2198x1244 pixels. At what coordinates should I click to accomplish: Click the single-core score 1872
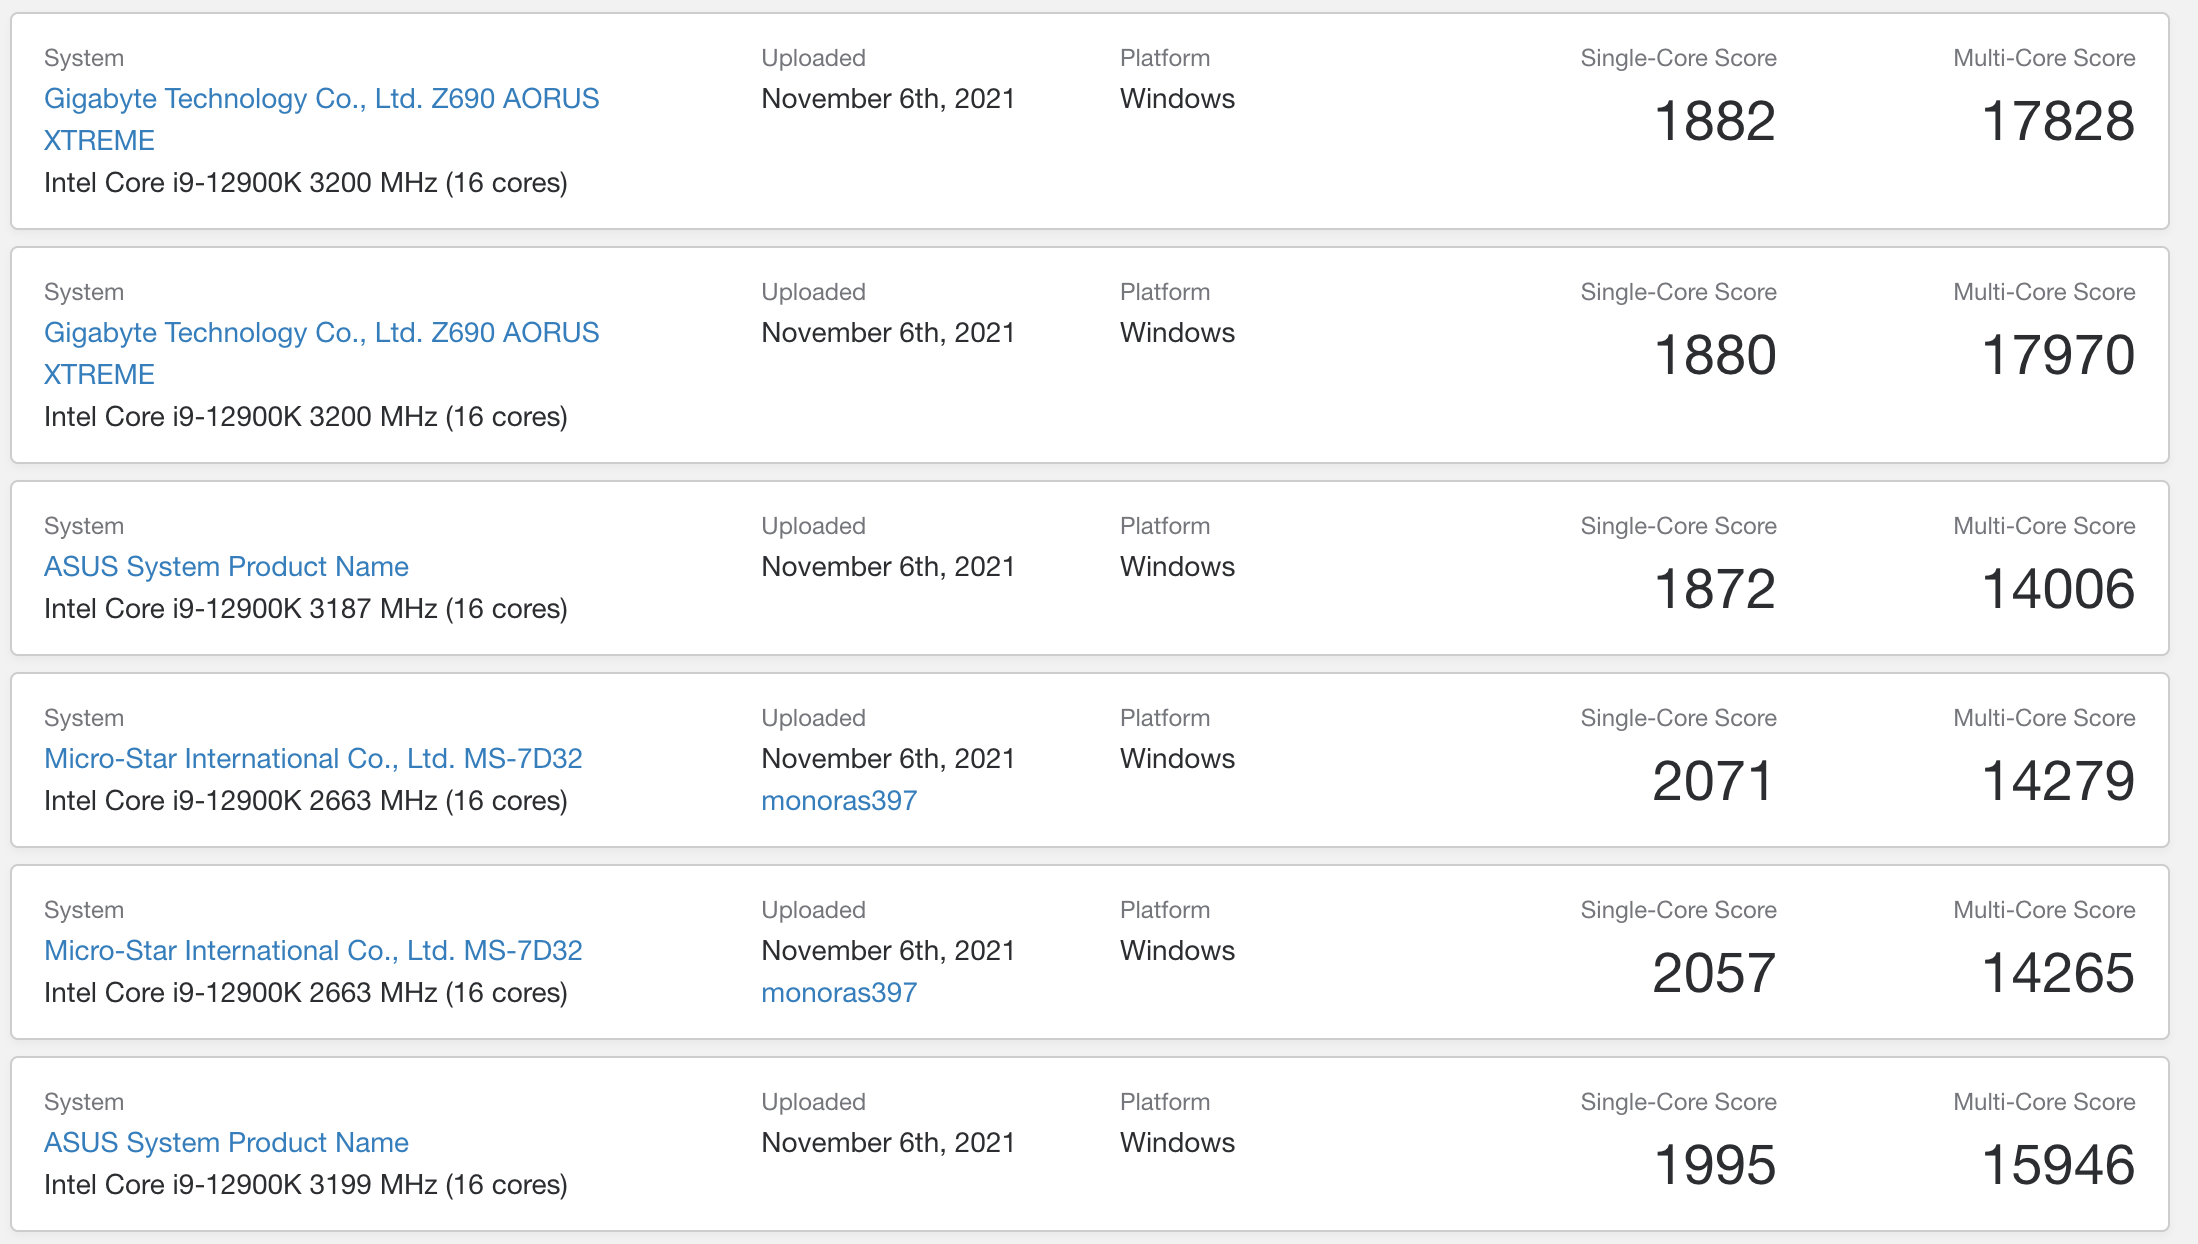1714,590
